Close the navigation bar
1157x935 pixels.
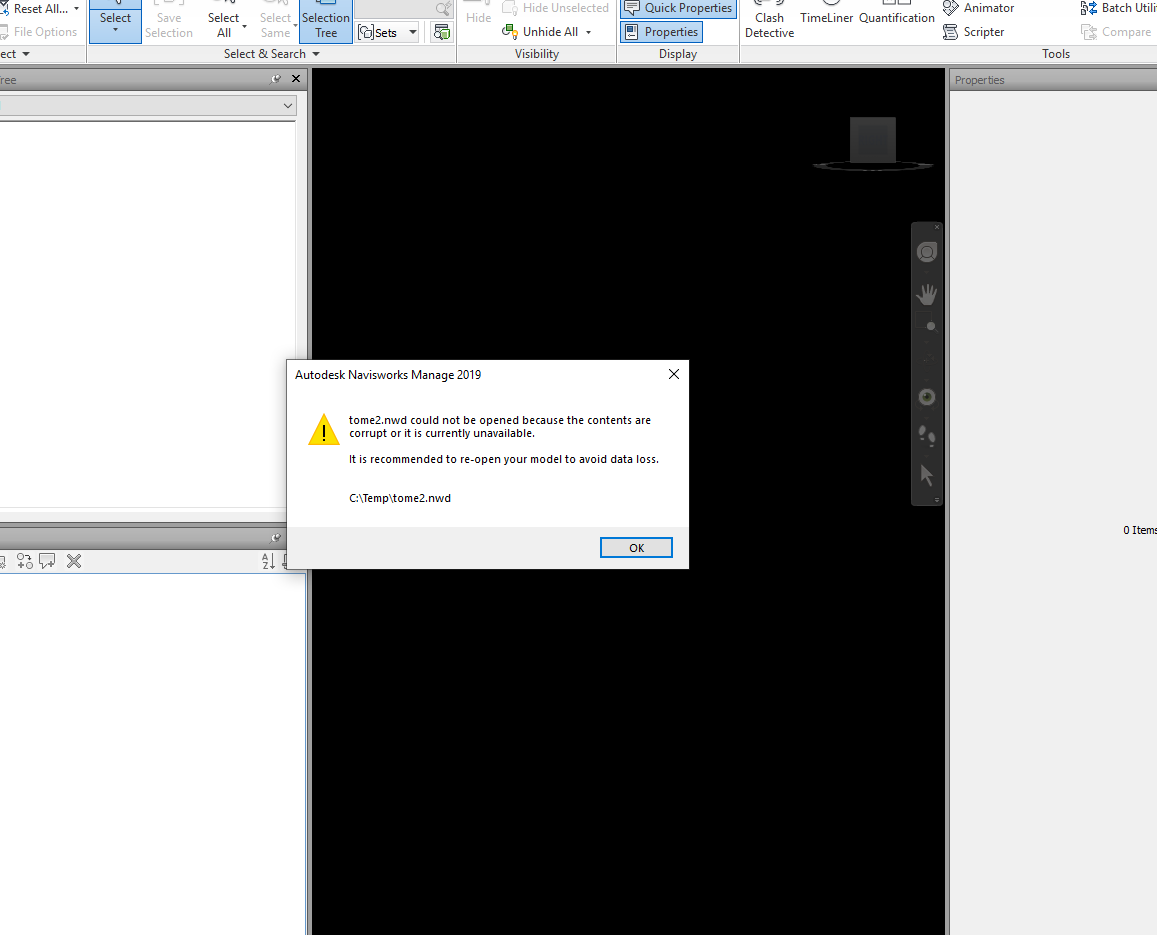coord(937,227)
